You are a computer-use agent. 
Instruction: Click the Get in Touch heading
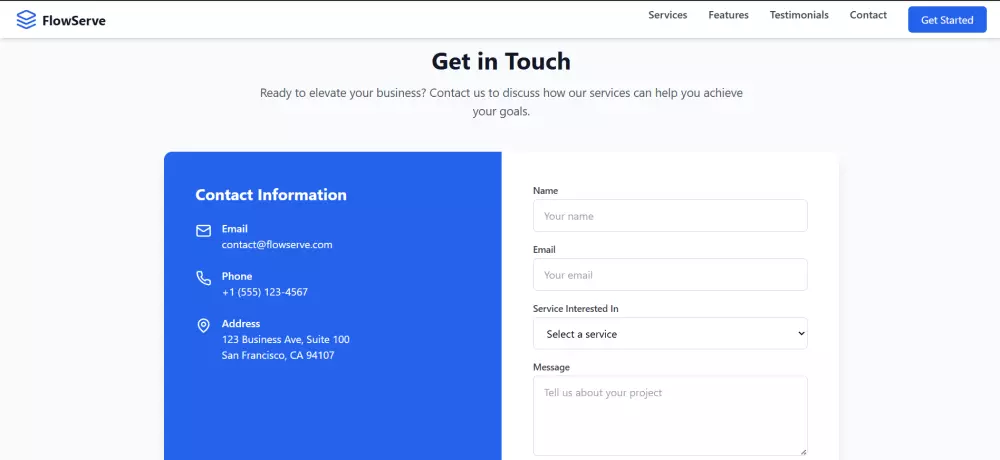(x=501, y=61)
